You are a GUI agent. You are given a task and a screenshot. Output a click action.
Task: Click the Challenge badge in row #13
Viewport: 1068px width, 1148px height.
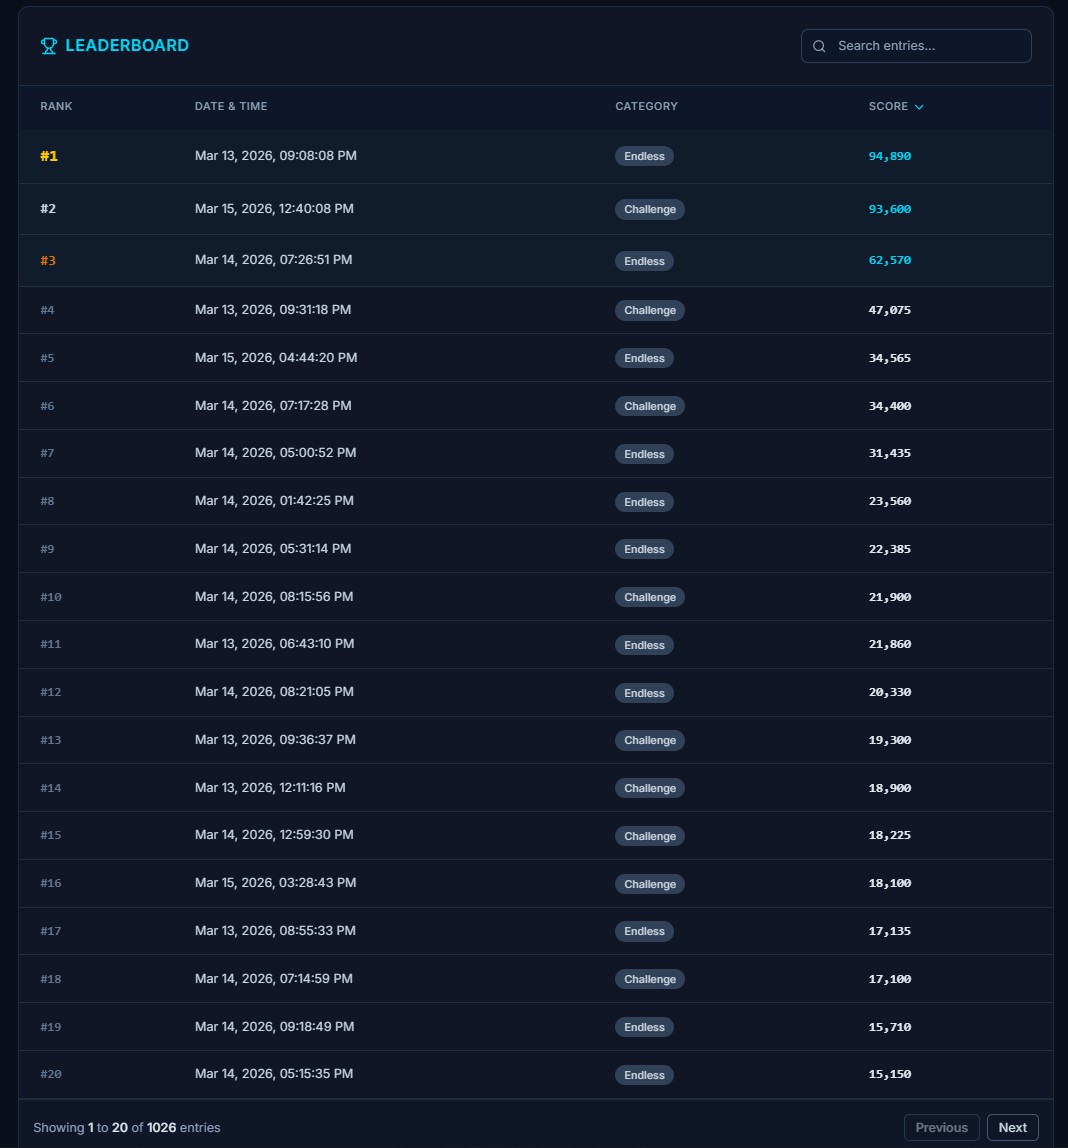coord(650,740)
